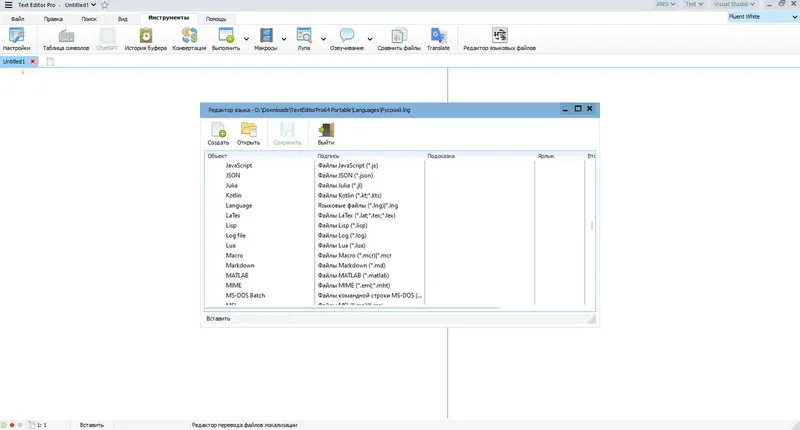Click the dialog's horizontal scrollbar
This screenshot has height=430, width=800.
click(x=352, y=308)
